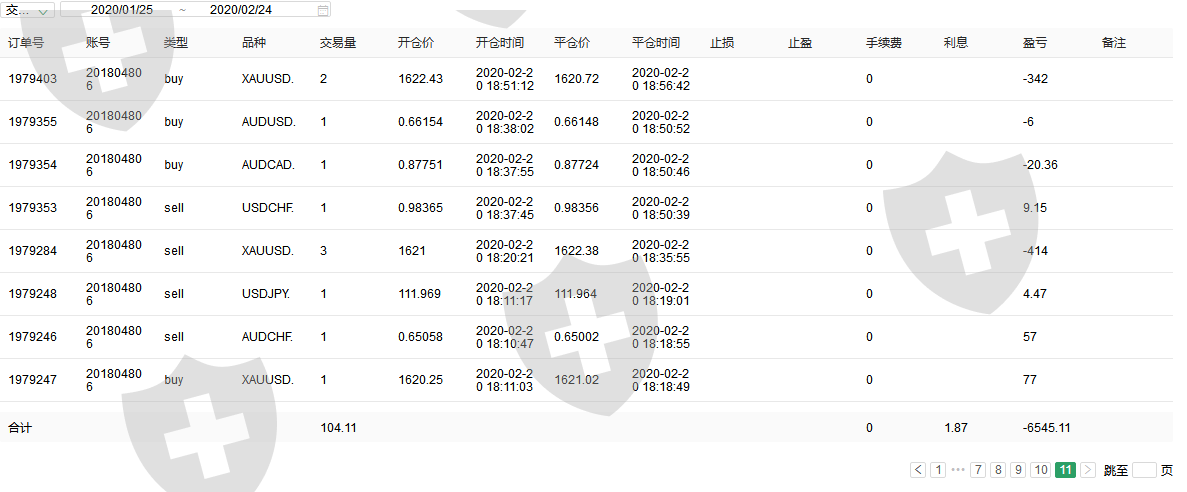
Task: Select current page 11 button
Action: (x=1065, y=470)
